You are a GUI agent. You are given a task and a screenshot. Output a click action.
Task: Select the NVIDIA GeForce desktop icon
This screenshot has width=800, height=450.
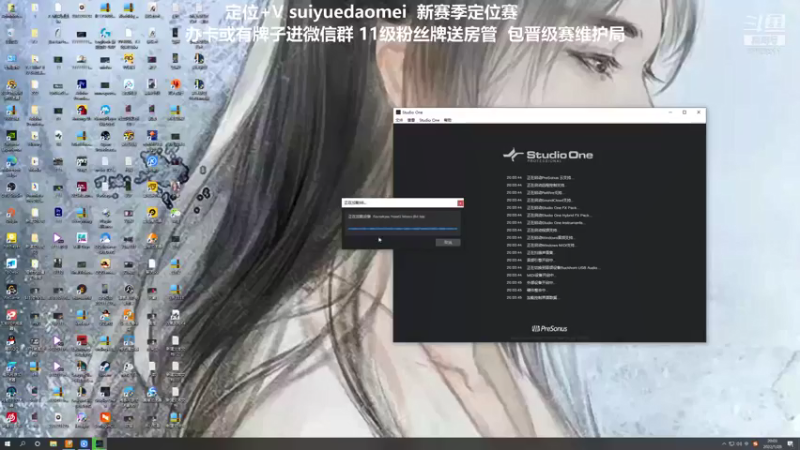(11, 139)
